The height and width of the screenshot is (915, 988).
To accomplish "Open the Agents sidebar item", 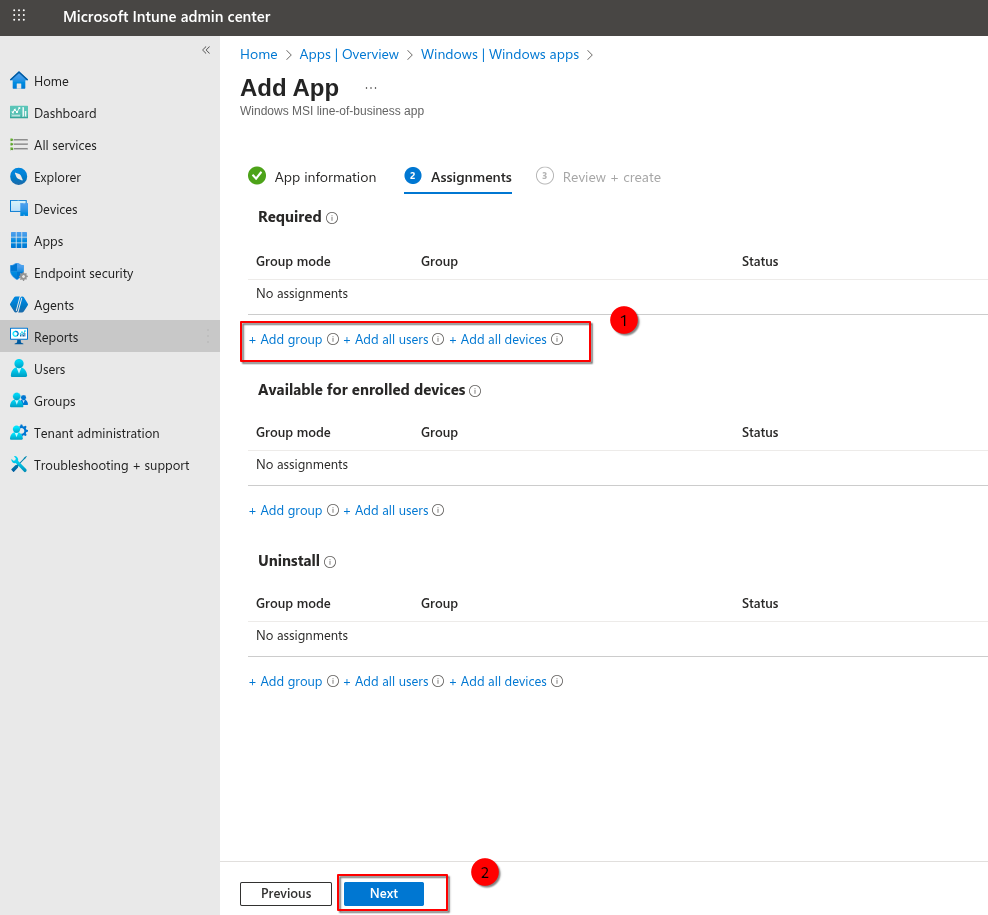I will coord(54,305).
